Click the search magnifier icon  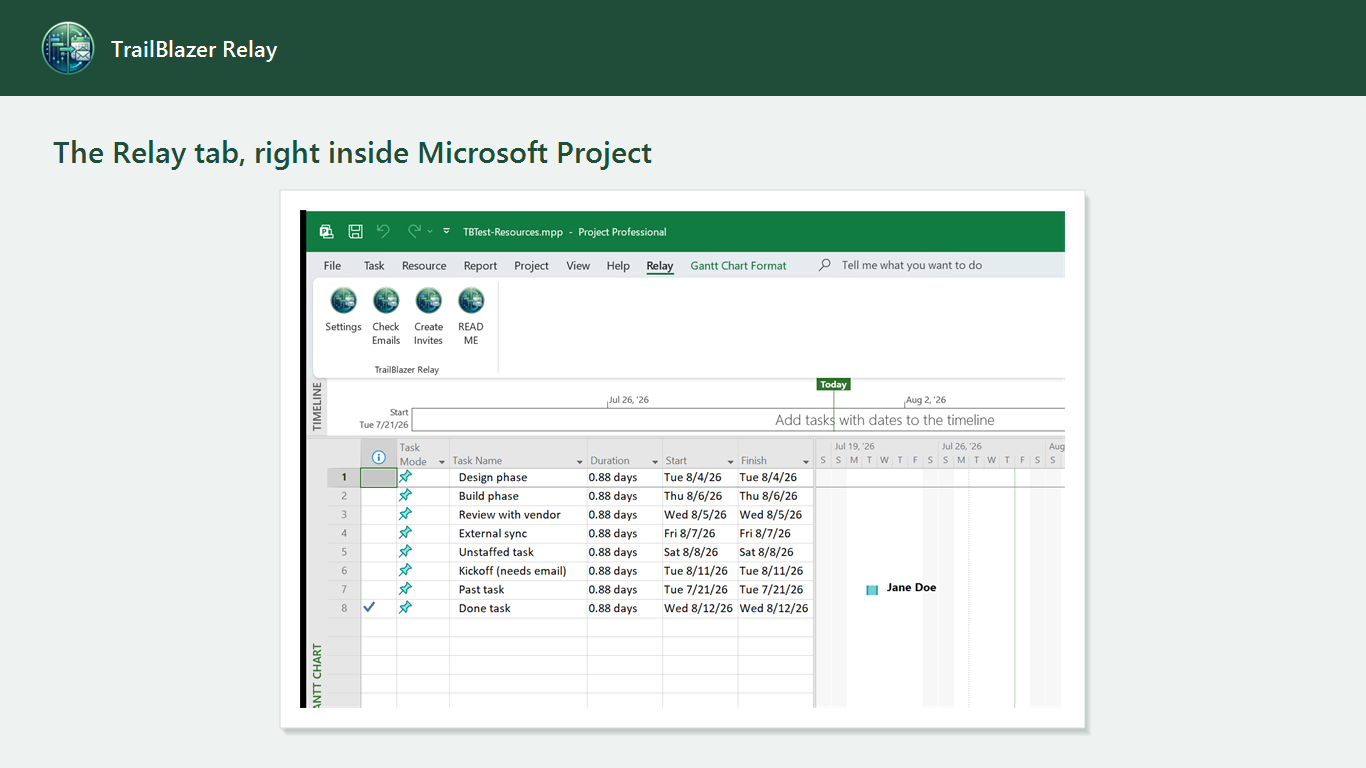825,265
